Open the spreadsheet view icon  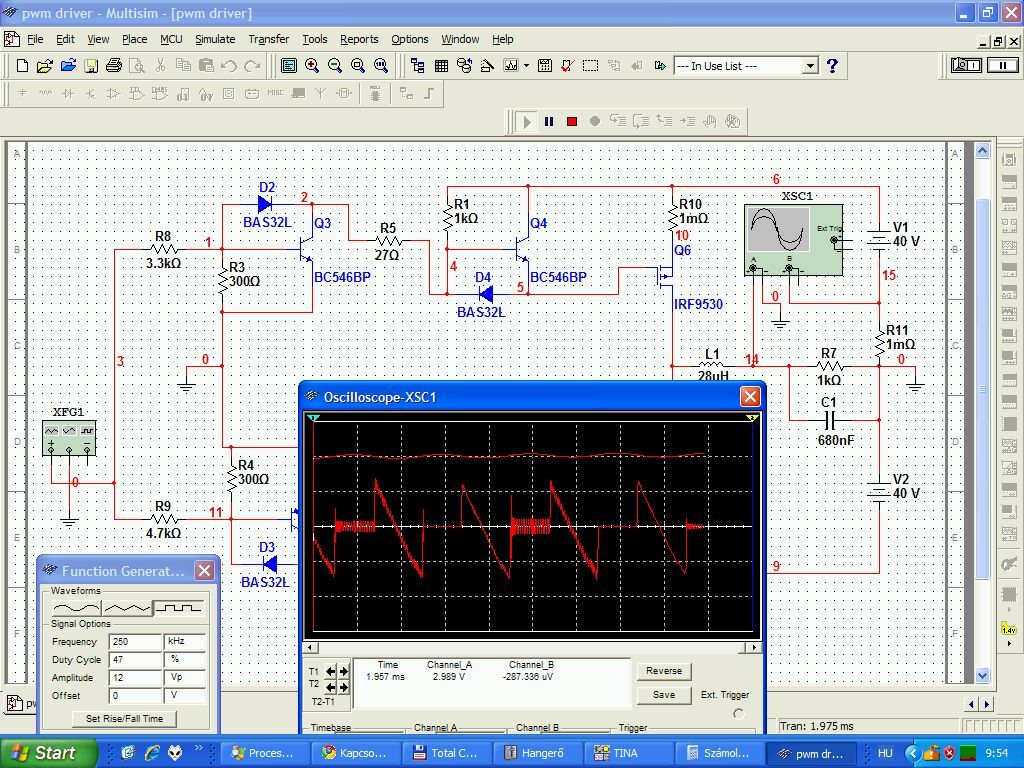[x=441, y=66]
